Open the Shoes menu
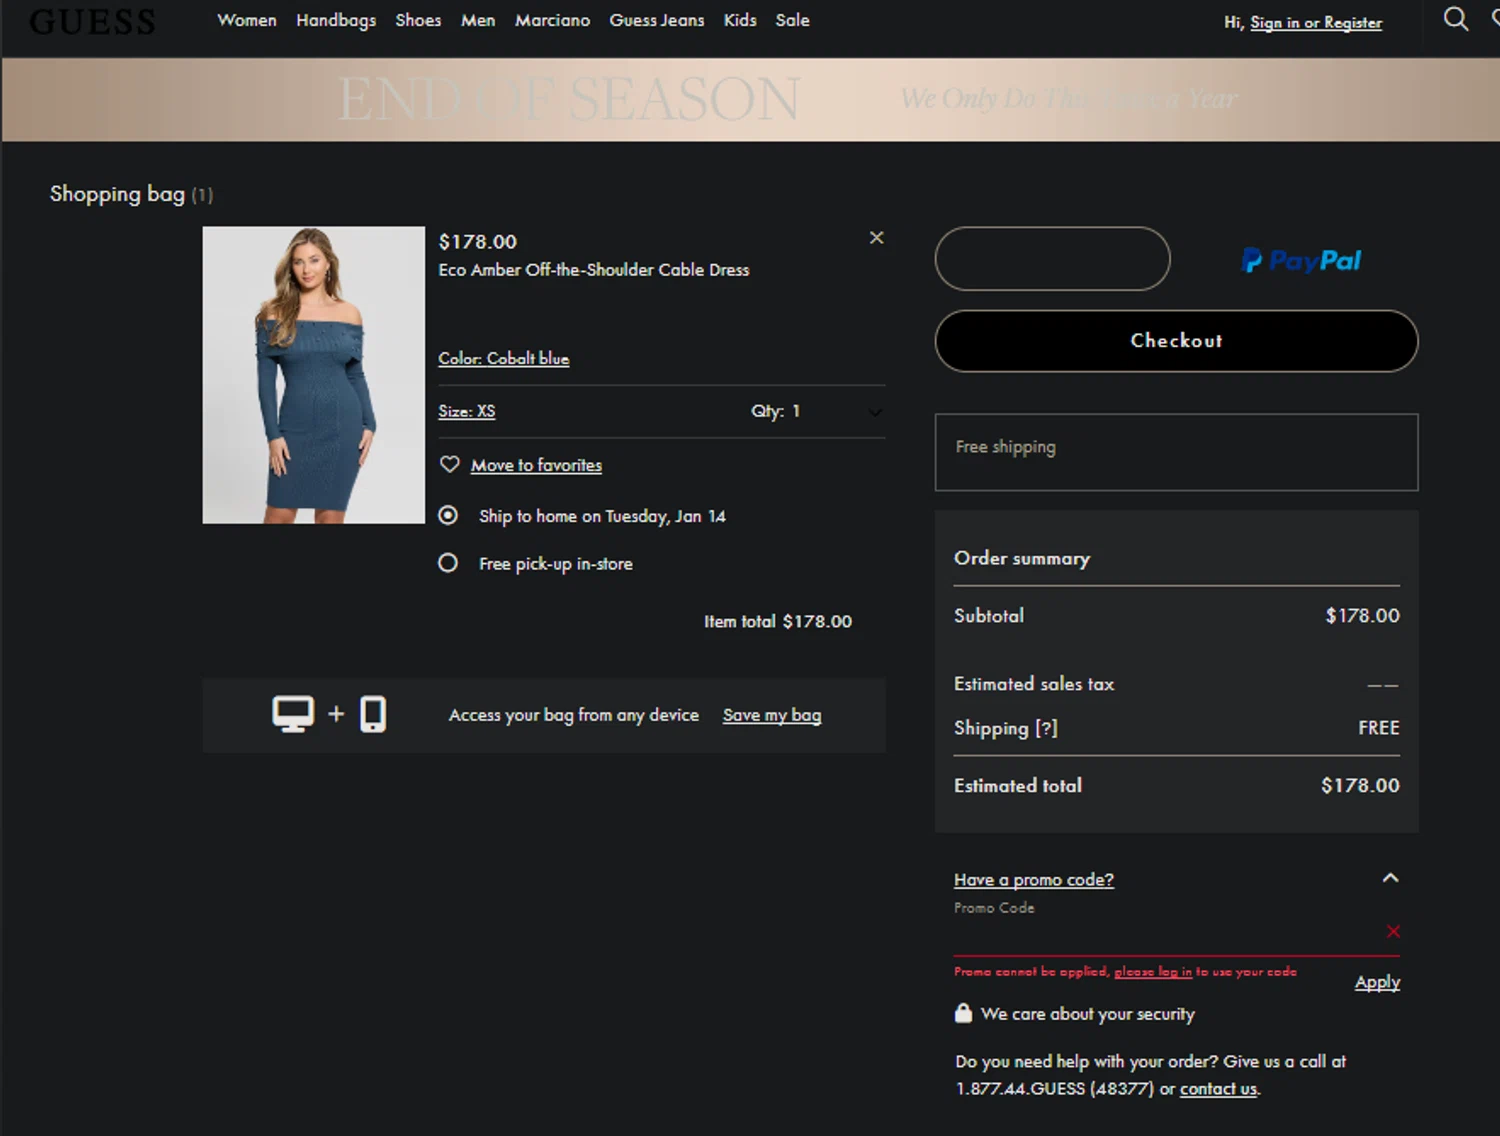 pyautogui.click(x=418, y=20)
